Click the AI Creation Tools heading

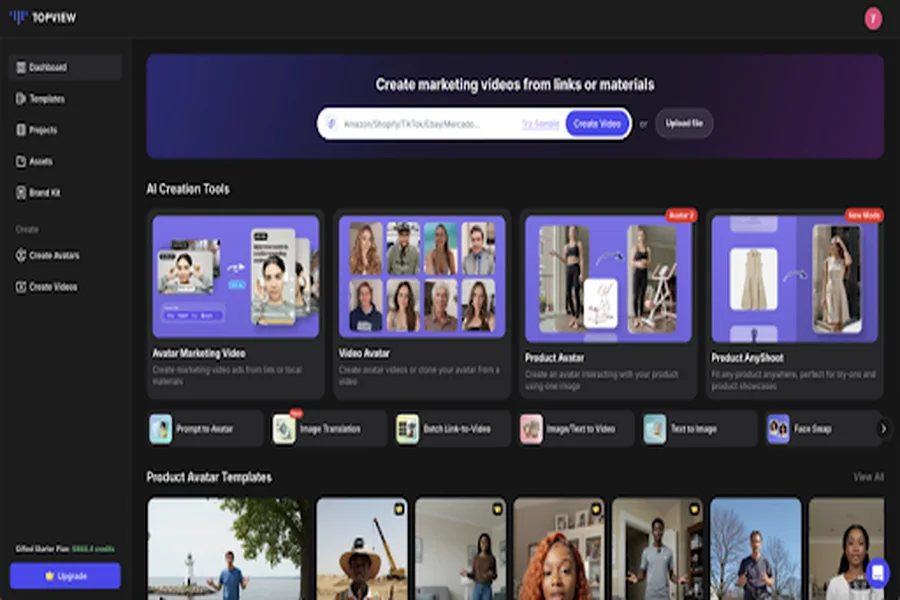[188, 189]
